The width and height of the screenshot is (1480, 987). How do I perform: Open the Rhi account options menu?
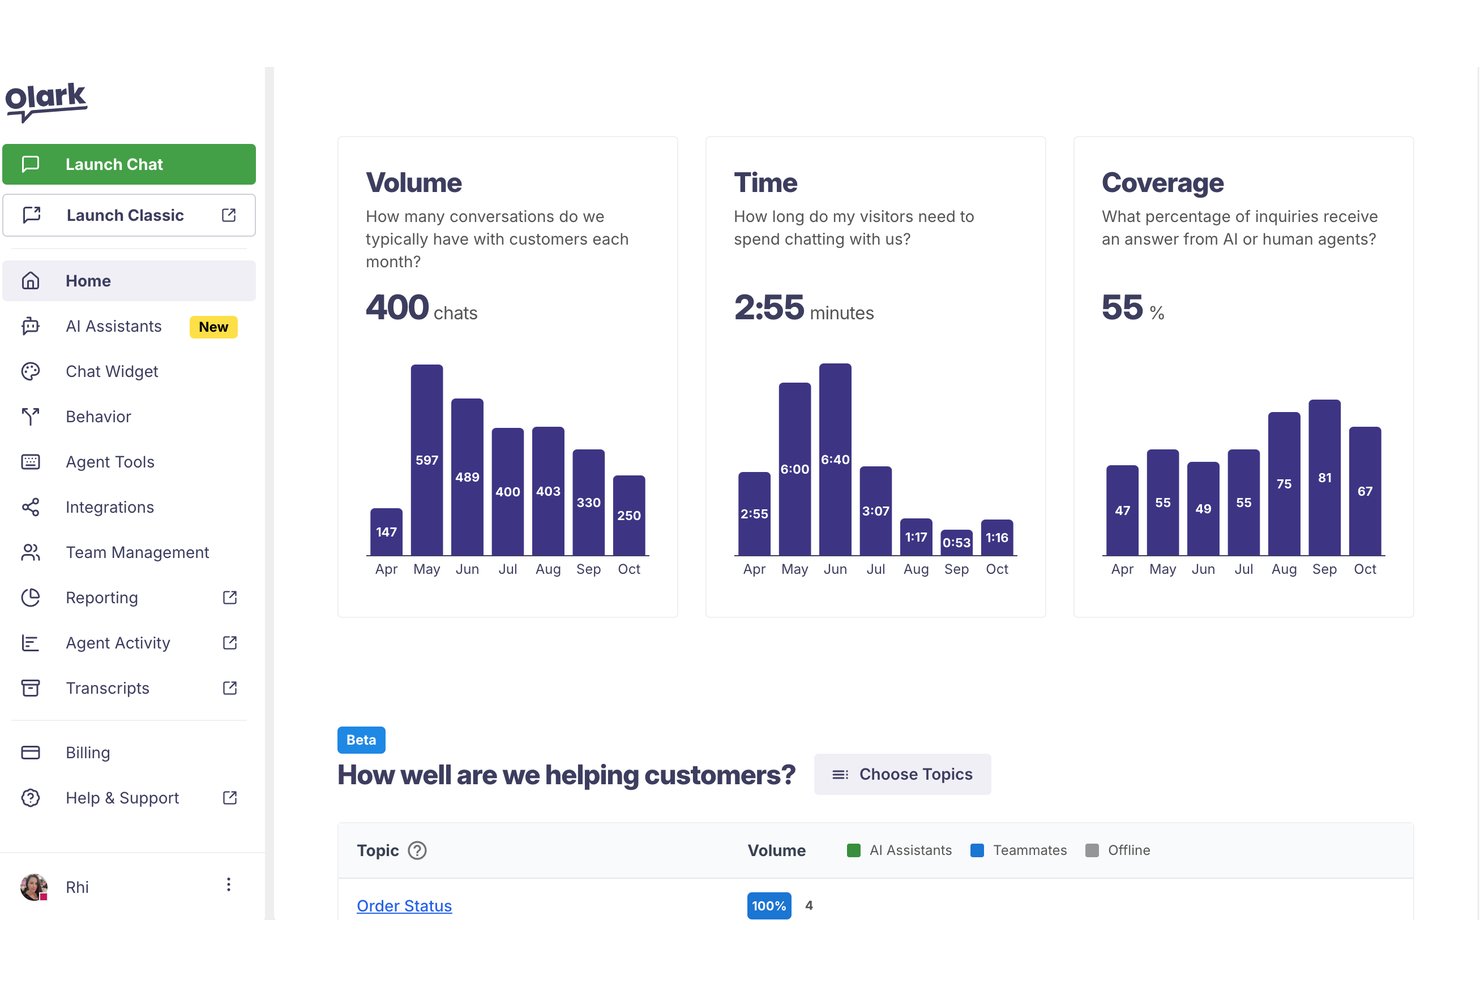(x=229, y=885)
